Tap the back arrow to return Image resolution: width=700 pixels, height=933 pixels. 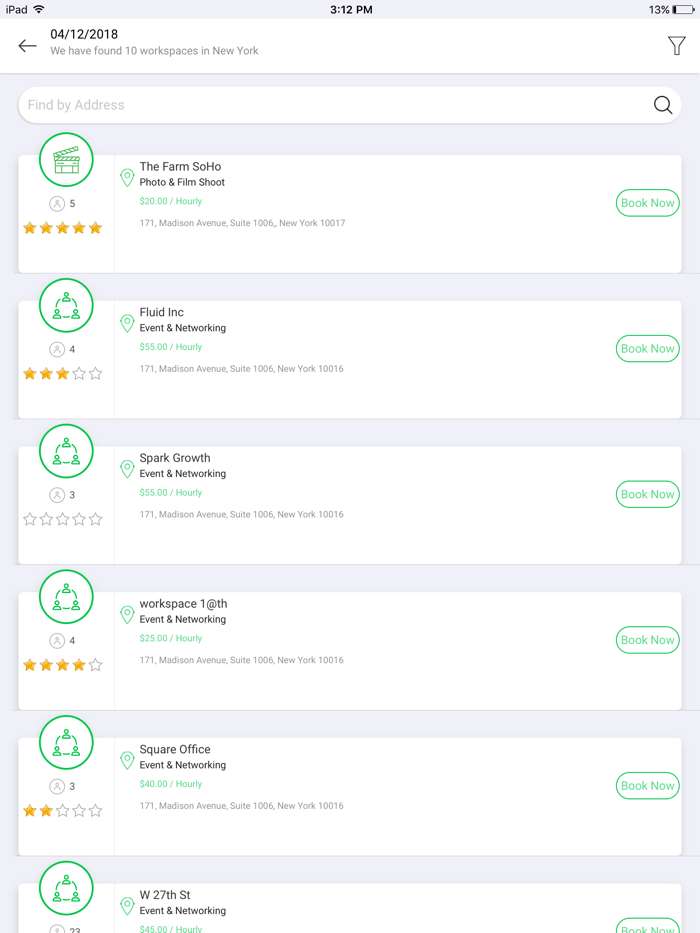[27, 45]
